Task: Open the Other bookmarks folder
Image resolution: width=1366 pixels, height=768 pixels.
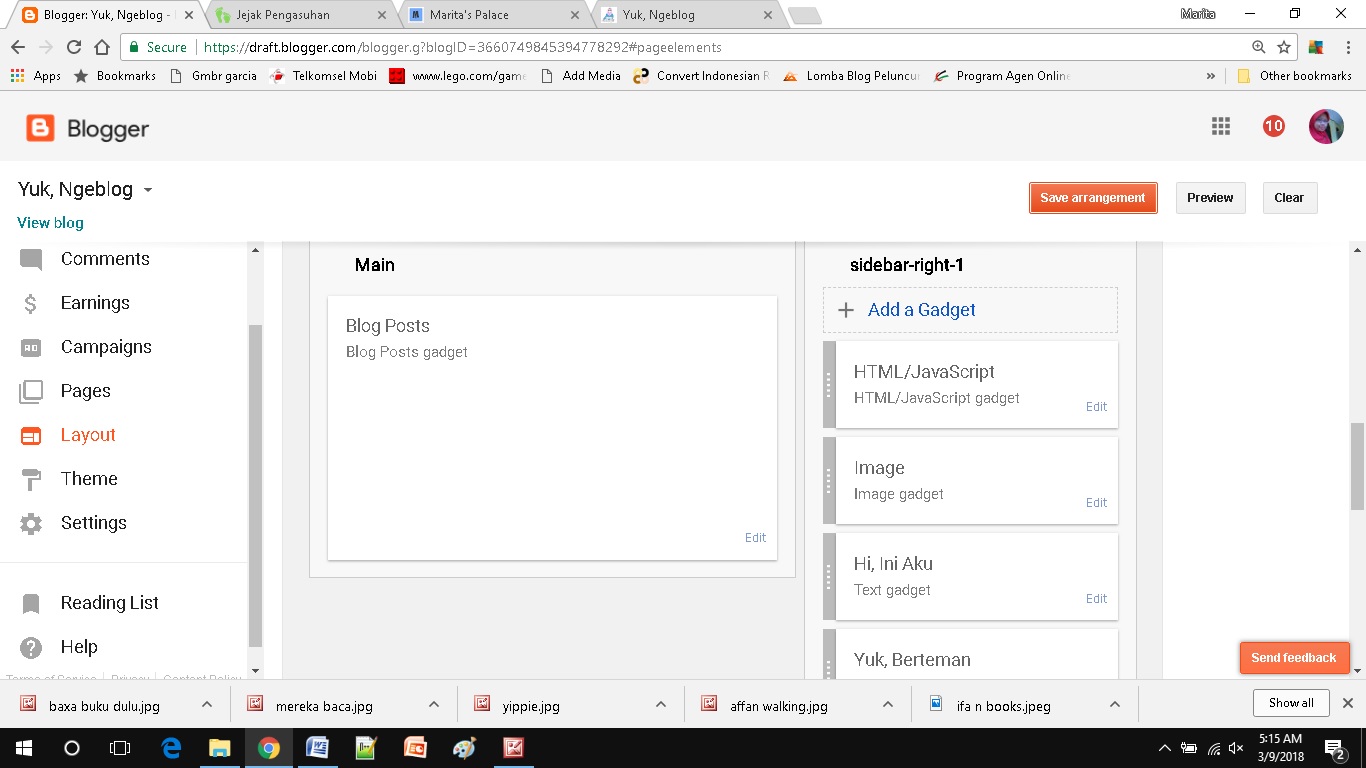Action: point(1295,76)
